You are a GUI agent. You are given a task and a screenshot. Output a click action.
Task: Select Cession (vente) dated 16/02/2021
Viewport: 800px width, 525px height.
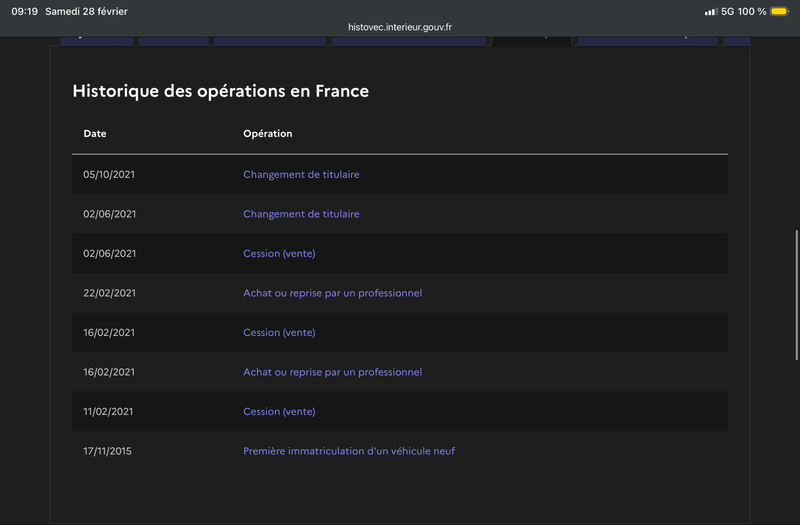click(279, 332)
